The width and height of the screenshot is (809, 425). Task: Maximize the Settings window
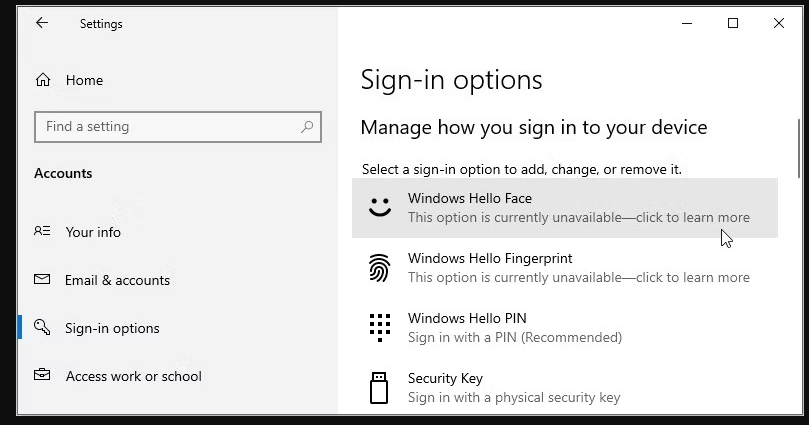pos(733,23)
